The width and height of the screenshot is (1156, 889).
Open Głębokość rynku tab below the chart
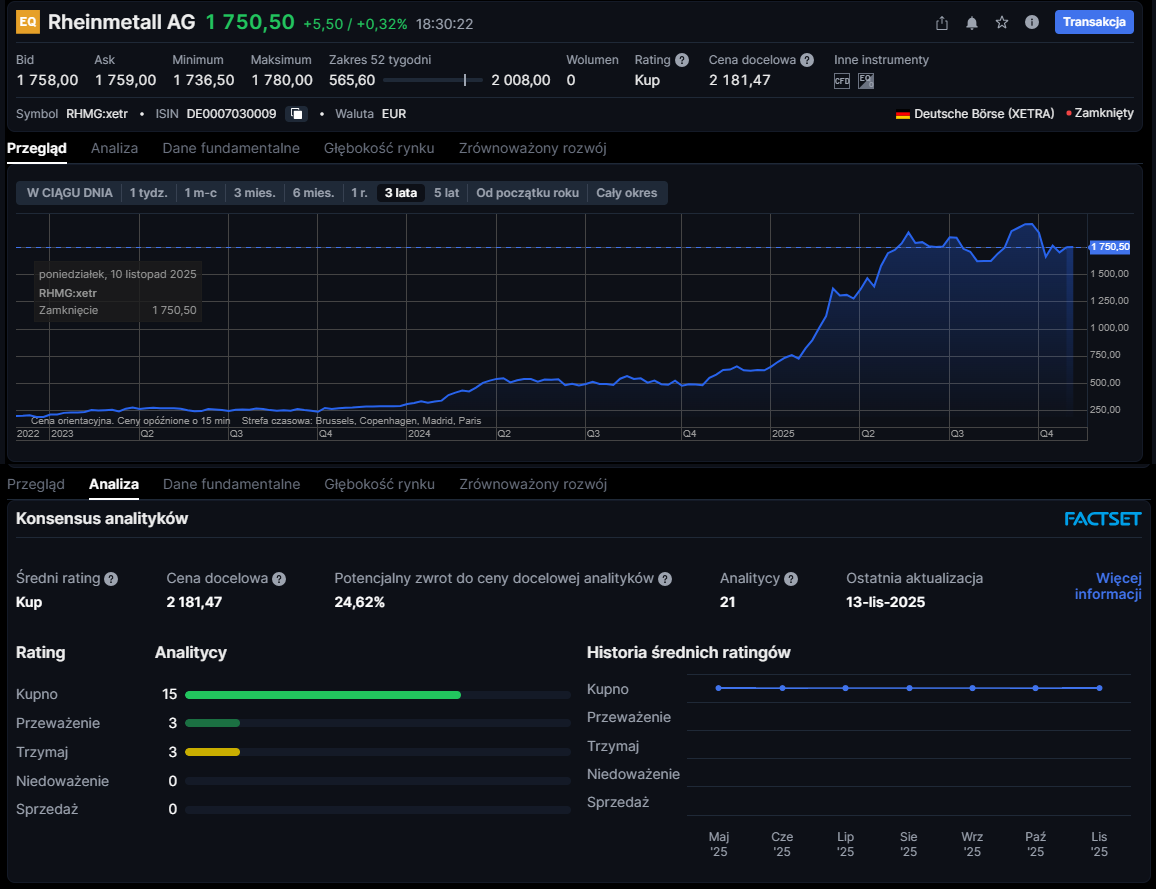(379, 484)
